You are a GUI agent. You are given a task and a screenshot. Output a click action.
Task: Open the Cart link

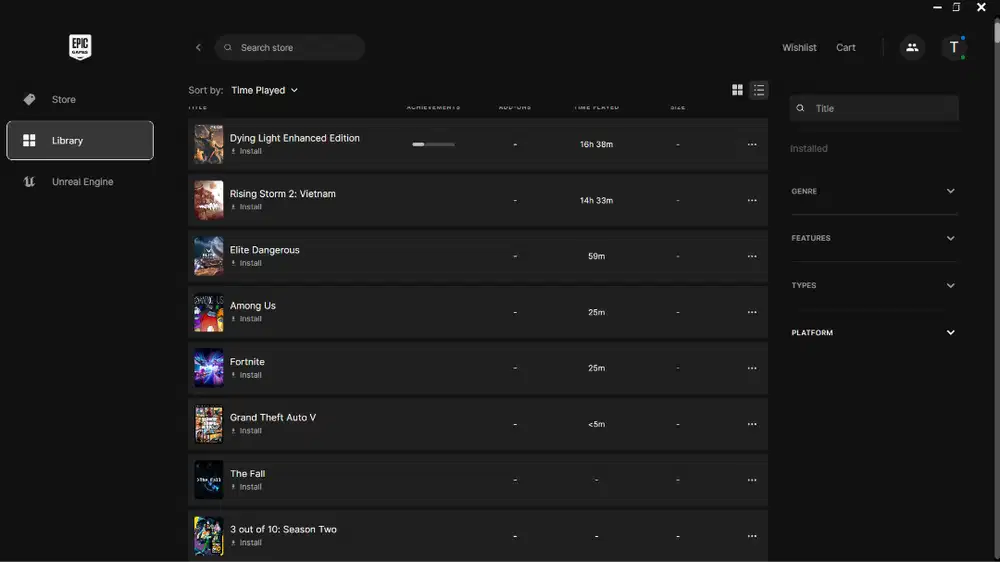[x=846, y=47]
